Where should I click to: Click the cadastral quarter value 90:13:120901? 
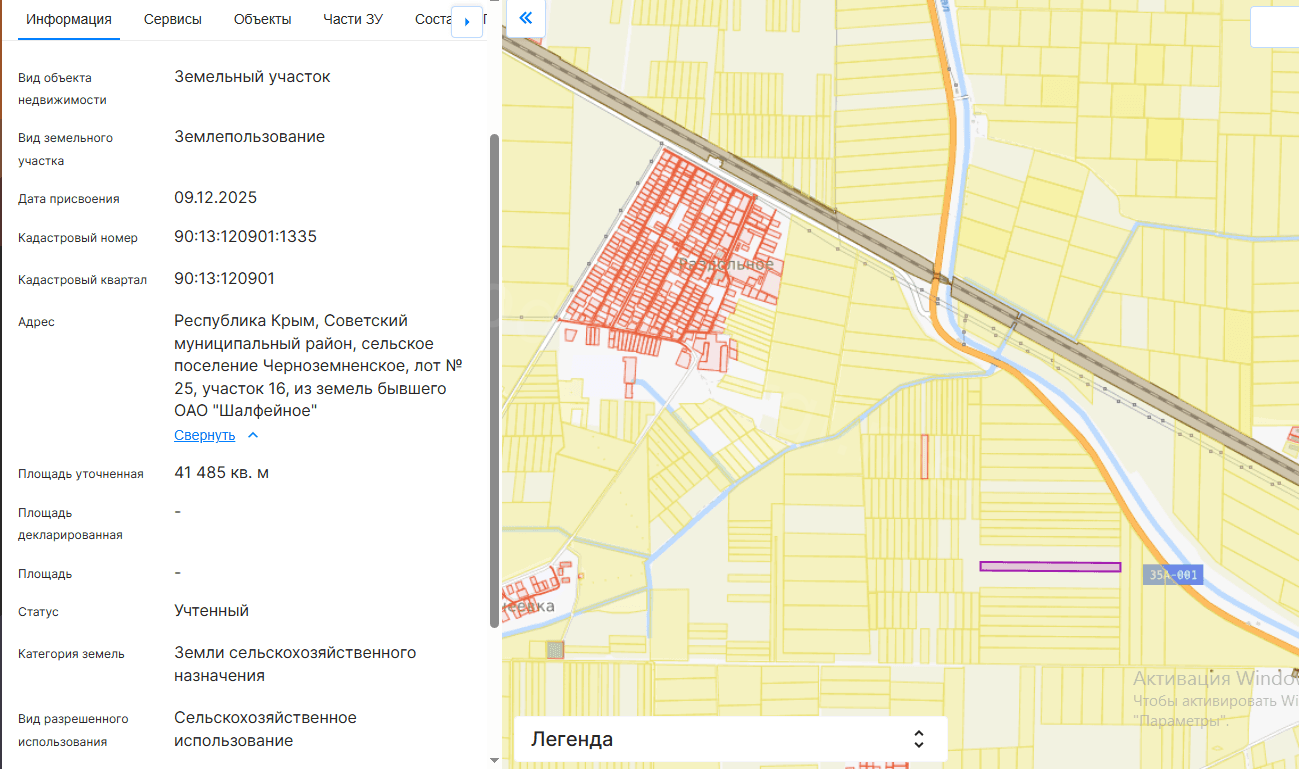click(x=224, y=278)
